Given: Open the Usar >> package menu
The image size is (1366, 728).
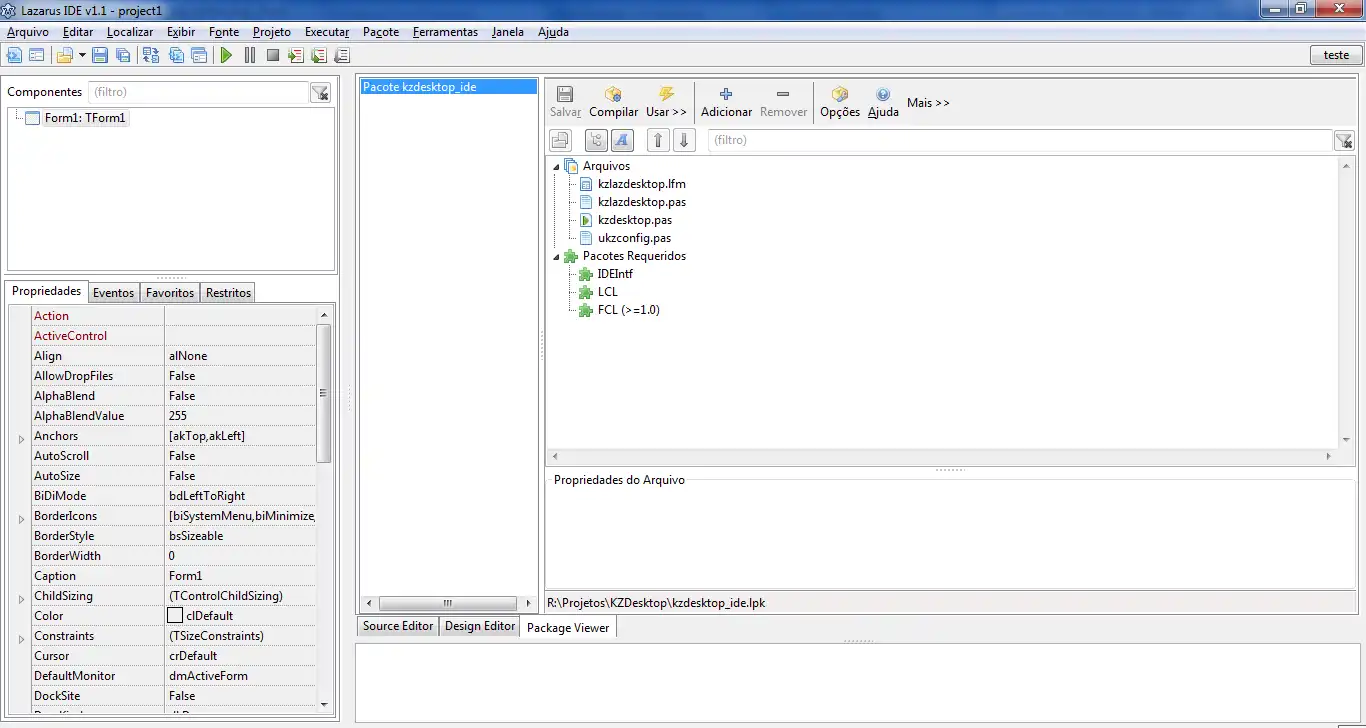Looking at the screenshot, I should (x=666, y=102).
